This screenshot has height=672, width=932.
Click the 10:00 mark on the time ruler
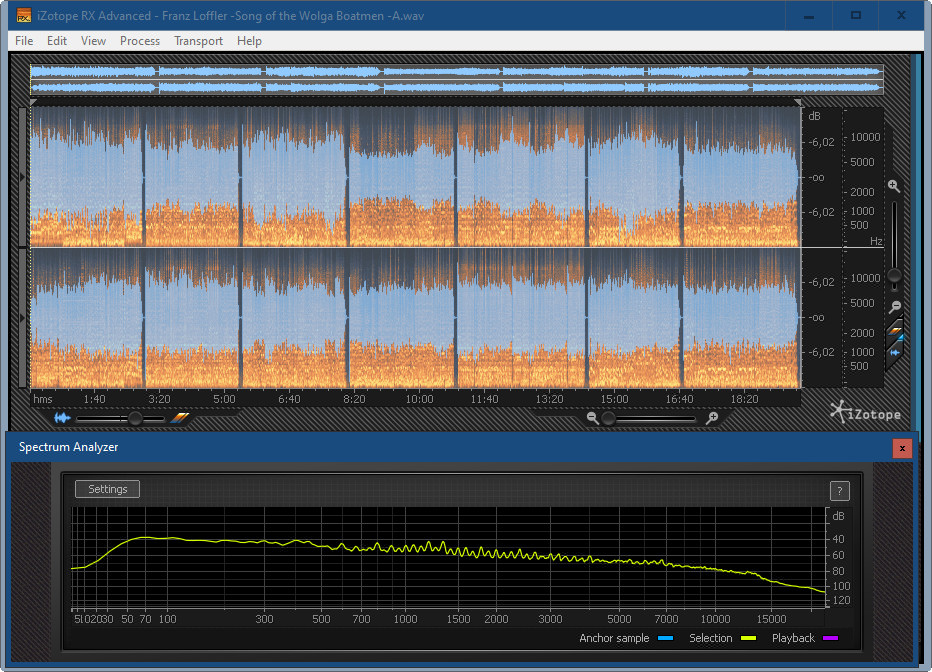(419, 399)
